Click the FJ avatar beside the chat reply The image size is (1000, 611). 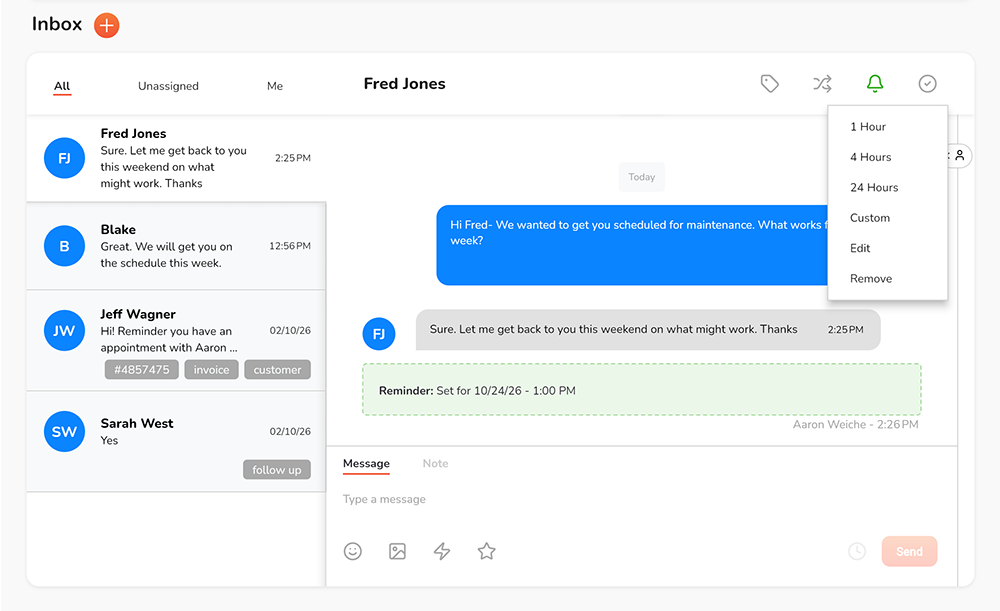379,334
